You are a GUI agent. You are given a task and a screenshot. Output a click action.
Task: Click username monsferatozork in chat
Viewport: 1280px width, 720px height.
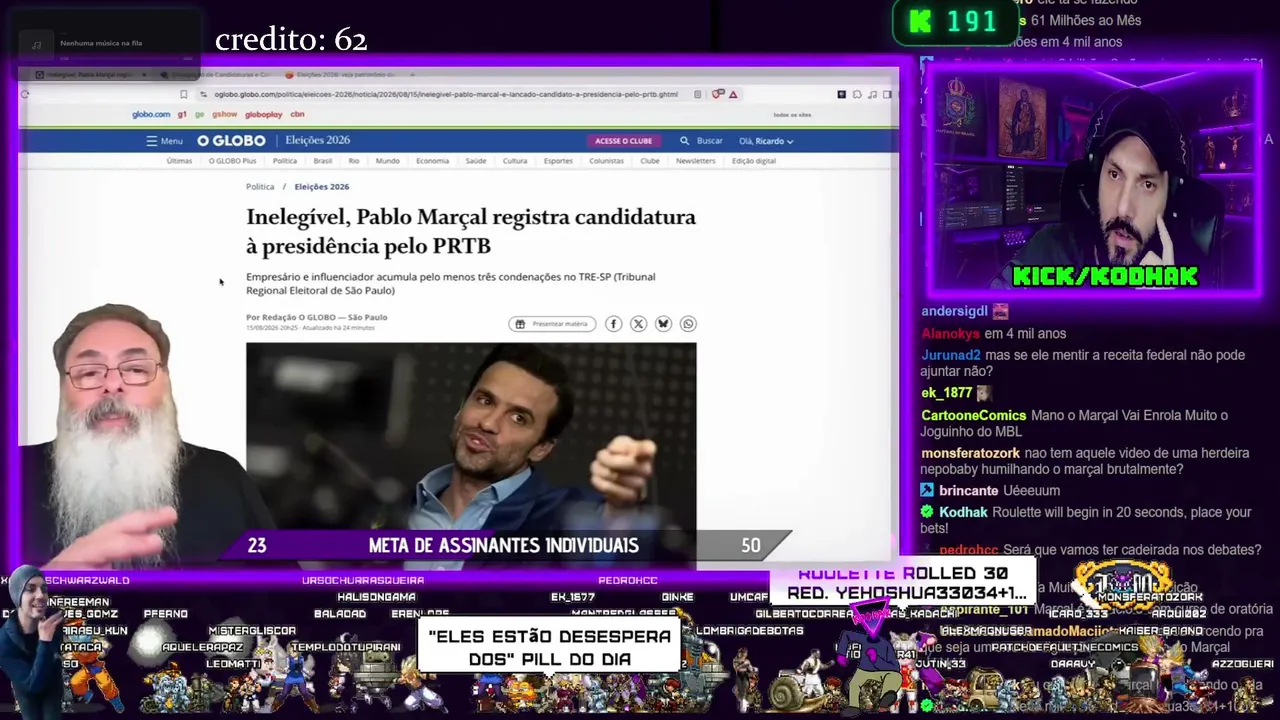tap(970, 453)
